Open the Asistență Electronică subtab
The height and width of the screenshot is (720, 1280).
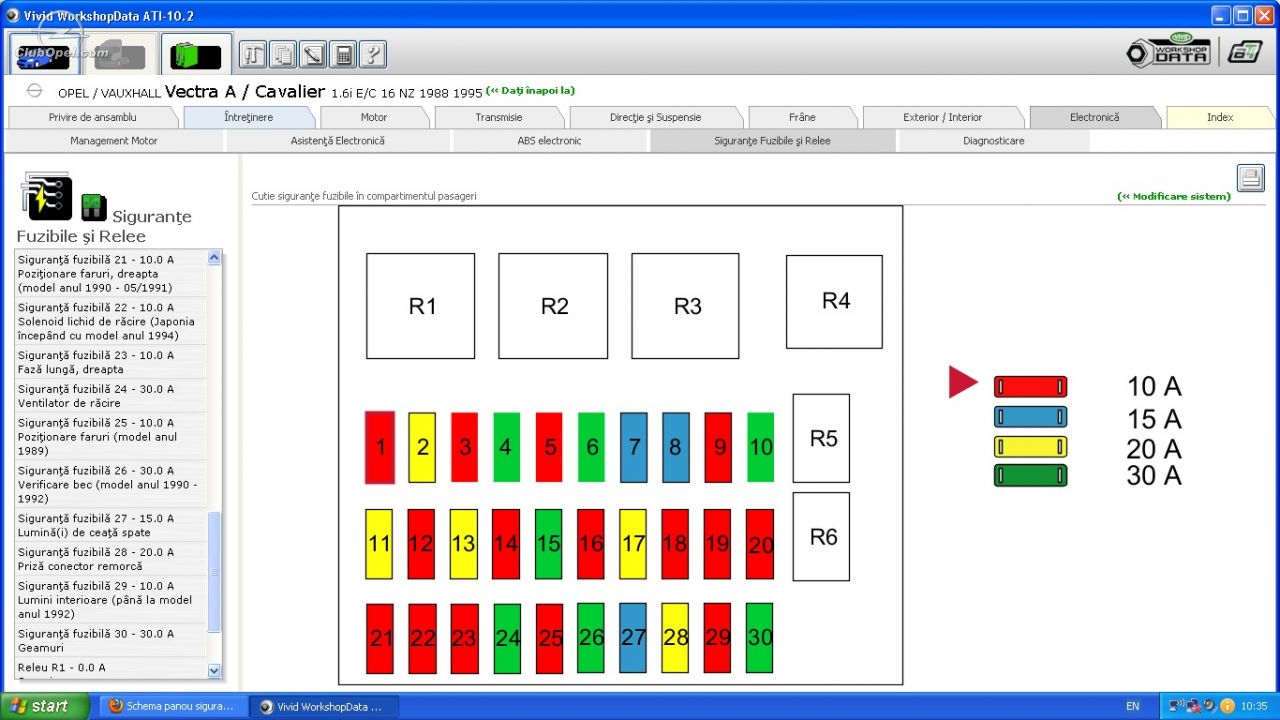(x=338, y=141)
